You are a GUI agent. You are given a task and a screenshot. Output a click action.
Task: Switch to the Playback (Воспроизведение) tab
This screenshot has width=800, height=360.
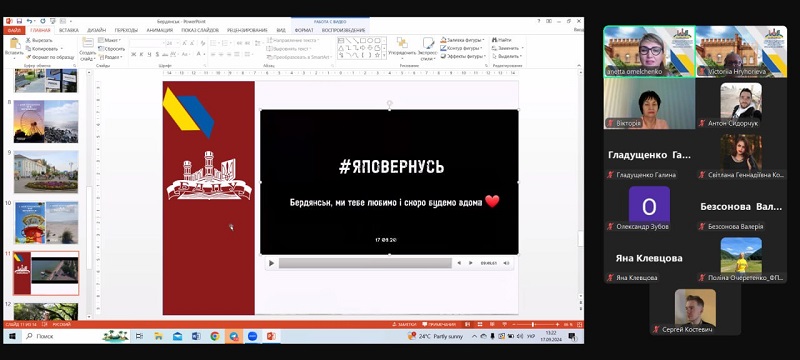click(343, 31)
